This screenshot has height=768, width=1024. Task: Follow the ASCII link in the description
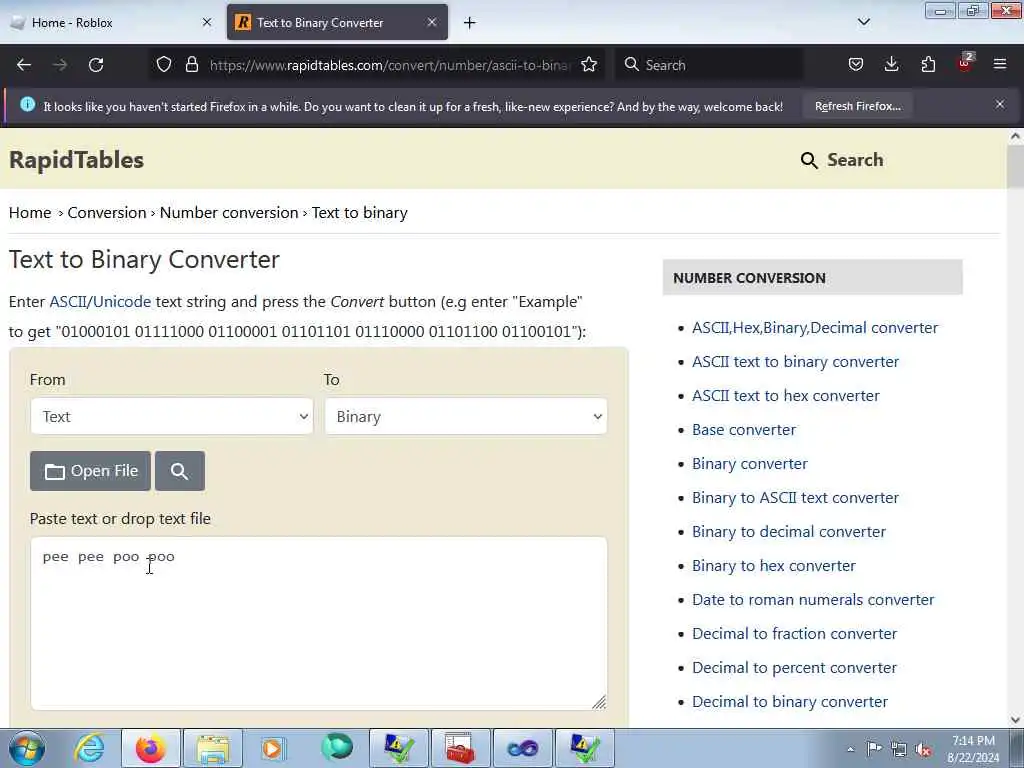[68, 302]
